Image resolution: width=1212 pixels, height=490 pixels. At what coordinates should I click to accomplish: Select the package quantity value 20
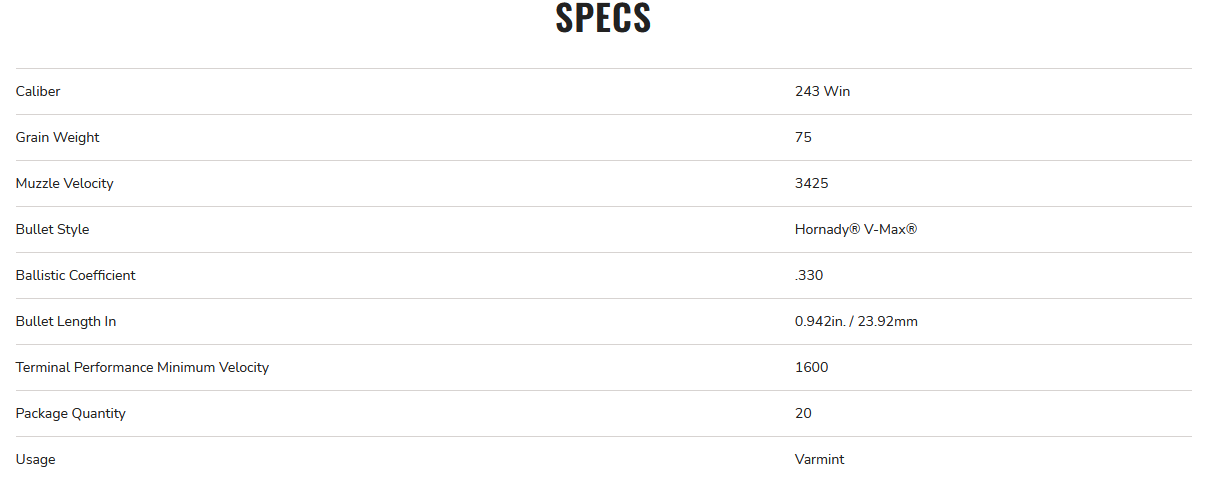[x=803, y=413]
